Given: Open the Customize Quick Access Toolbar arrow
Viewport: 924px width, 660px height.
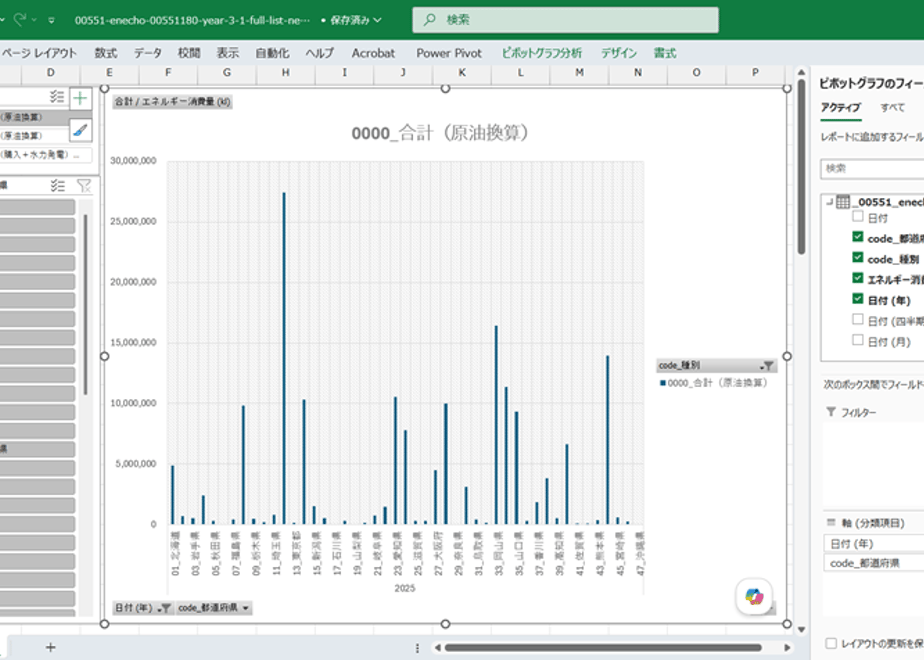Looking at the screenshot, I should [x=52, y=21].
